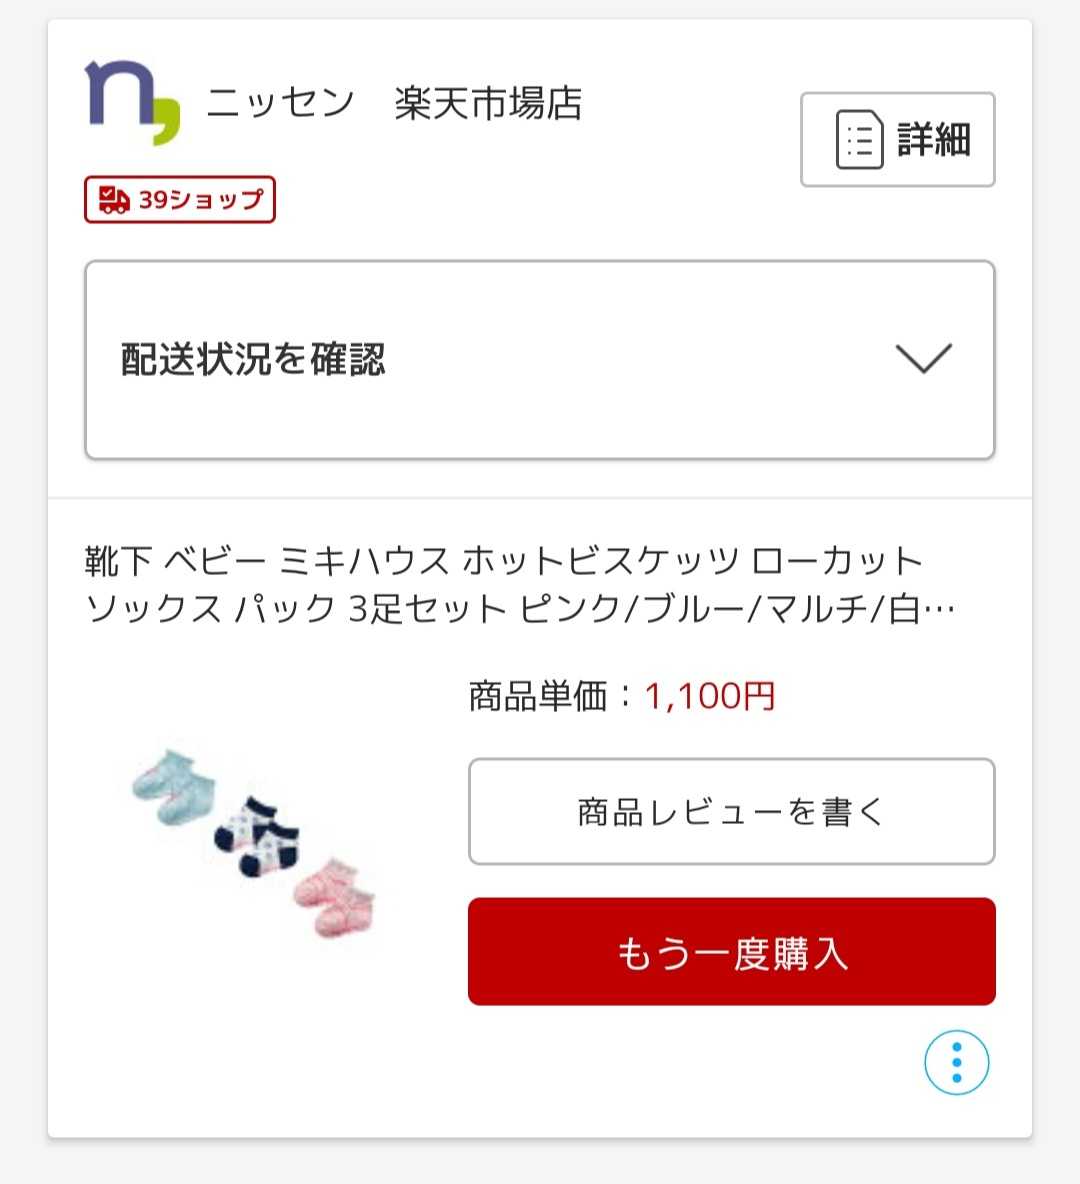Expand the 配送状況を確認 chevron arrow
This screenshot has height=1184, width=1080.
point(923,359)
